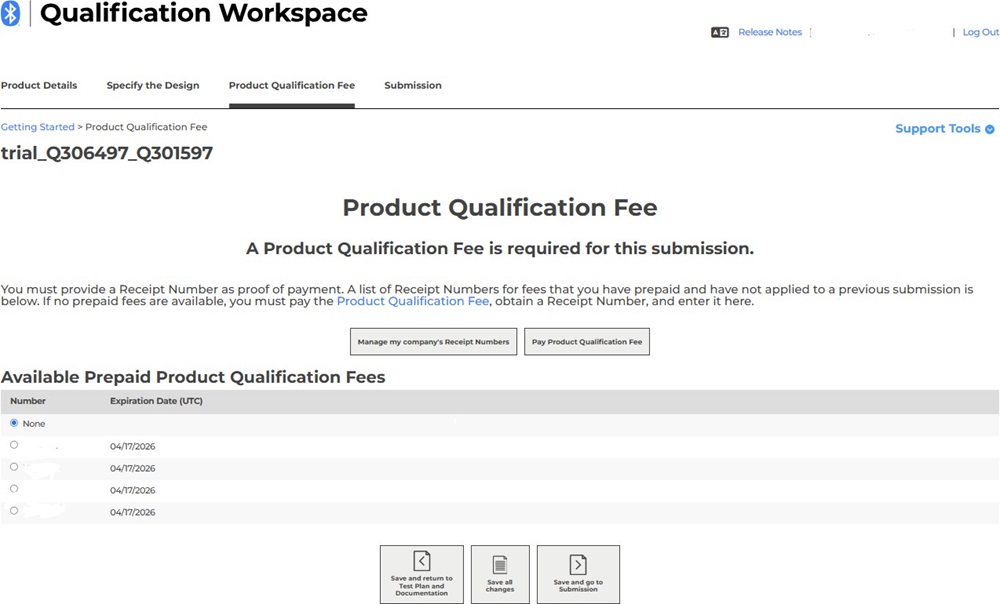The image size is (1000, 604).
Task: Click Save and return to Test Plan icon
Action: click(422, 561)
